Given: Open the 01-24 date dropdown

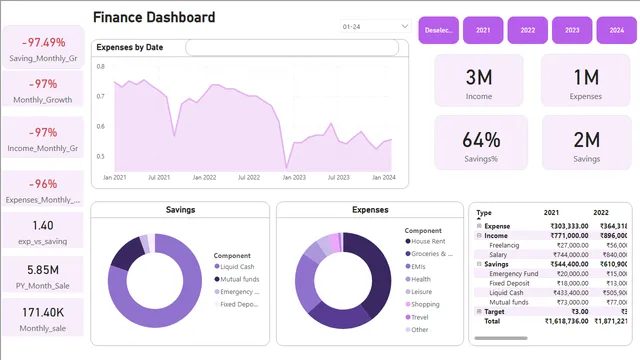Looking at the screenshot, I should (x=376, y=27).
